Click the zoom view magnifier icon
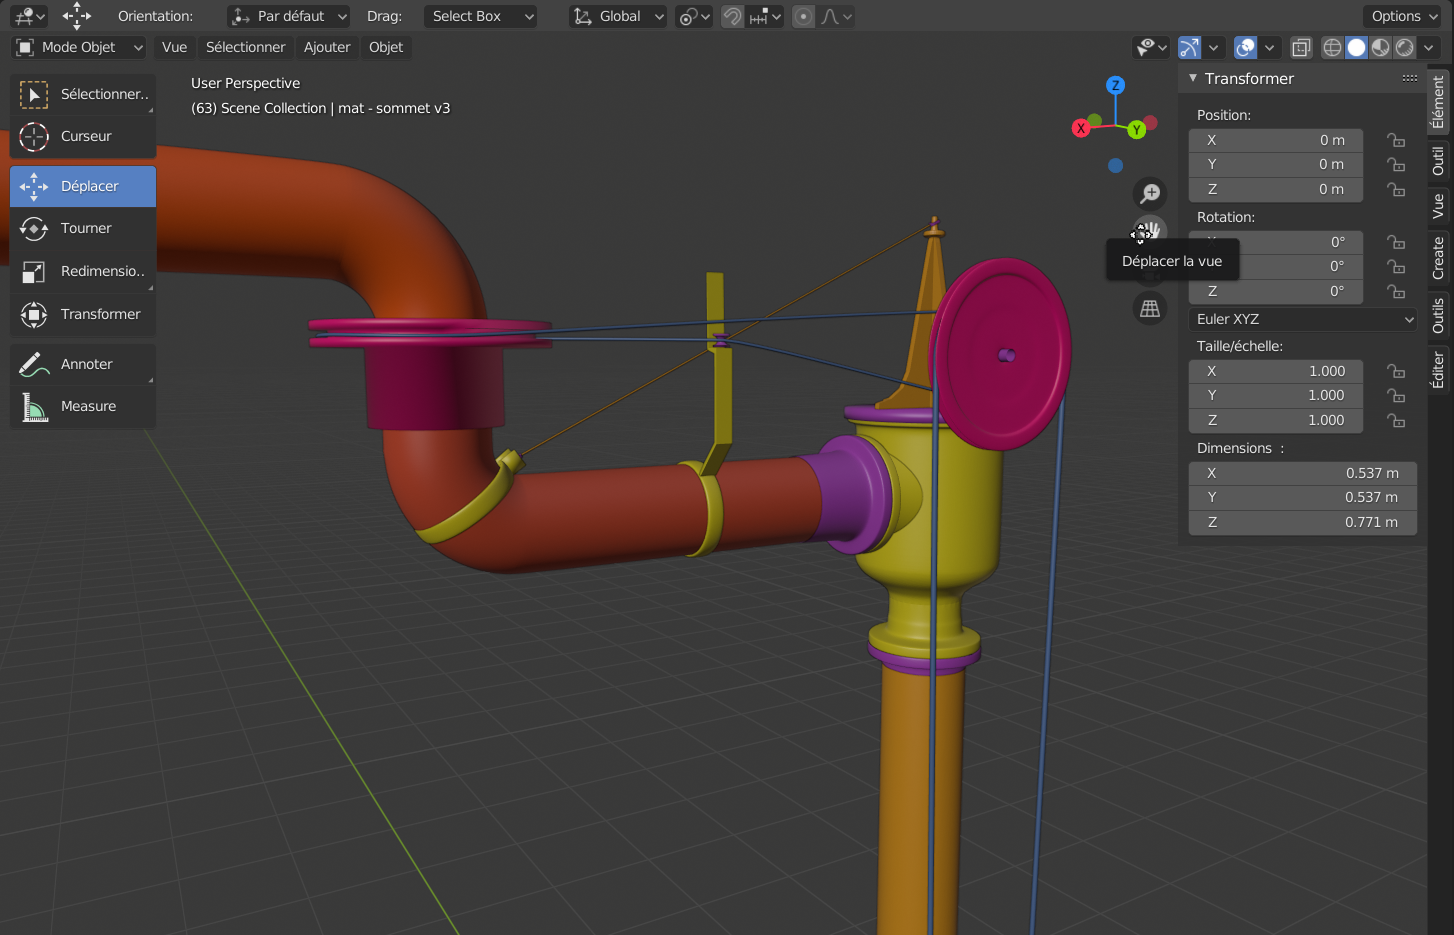Image resolution: width=1454 pixels, height=935 pixels. 1150,194
